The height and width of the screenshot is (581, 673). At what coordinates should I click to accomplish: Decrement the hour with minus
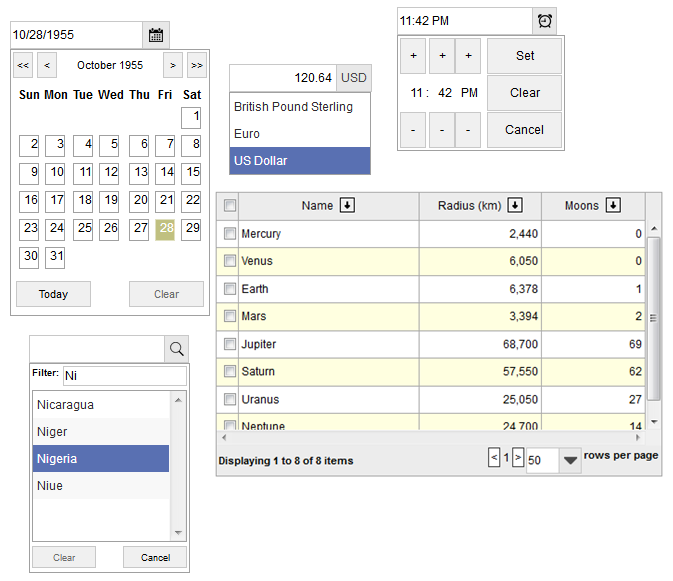pyautogui.click(x=413, y=130)
